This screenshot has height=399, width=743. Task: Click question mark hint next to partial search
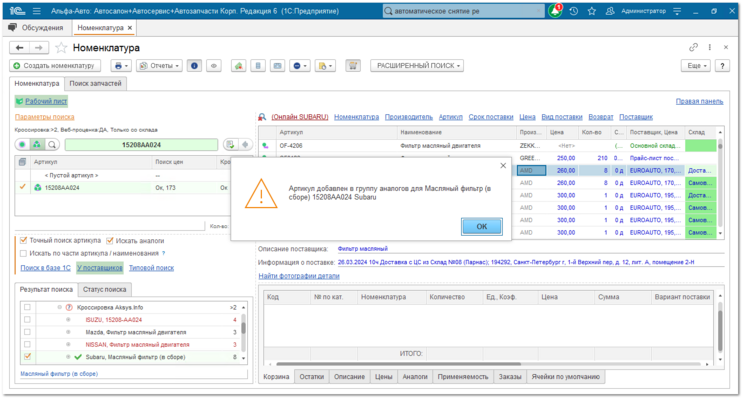click(x=164, y=254)
